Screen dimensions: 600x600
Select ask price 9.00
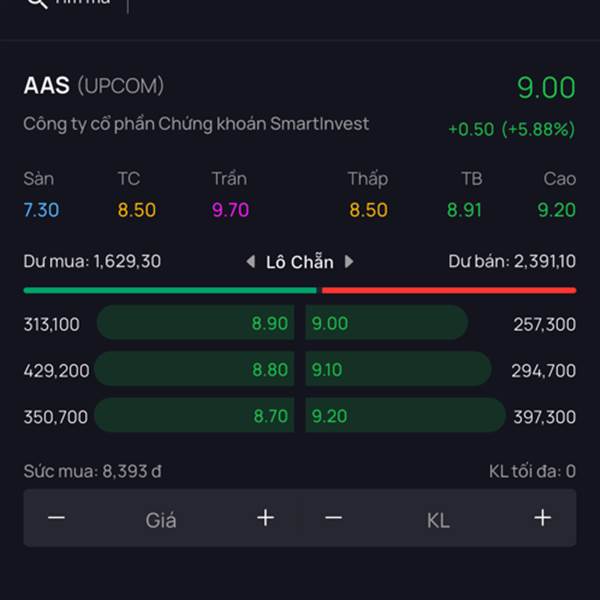(330, 323)
